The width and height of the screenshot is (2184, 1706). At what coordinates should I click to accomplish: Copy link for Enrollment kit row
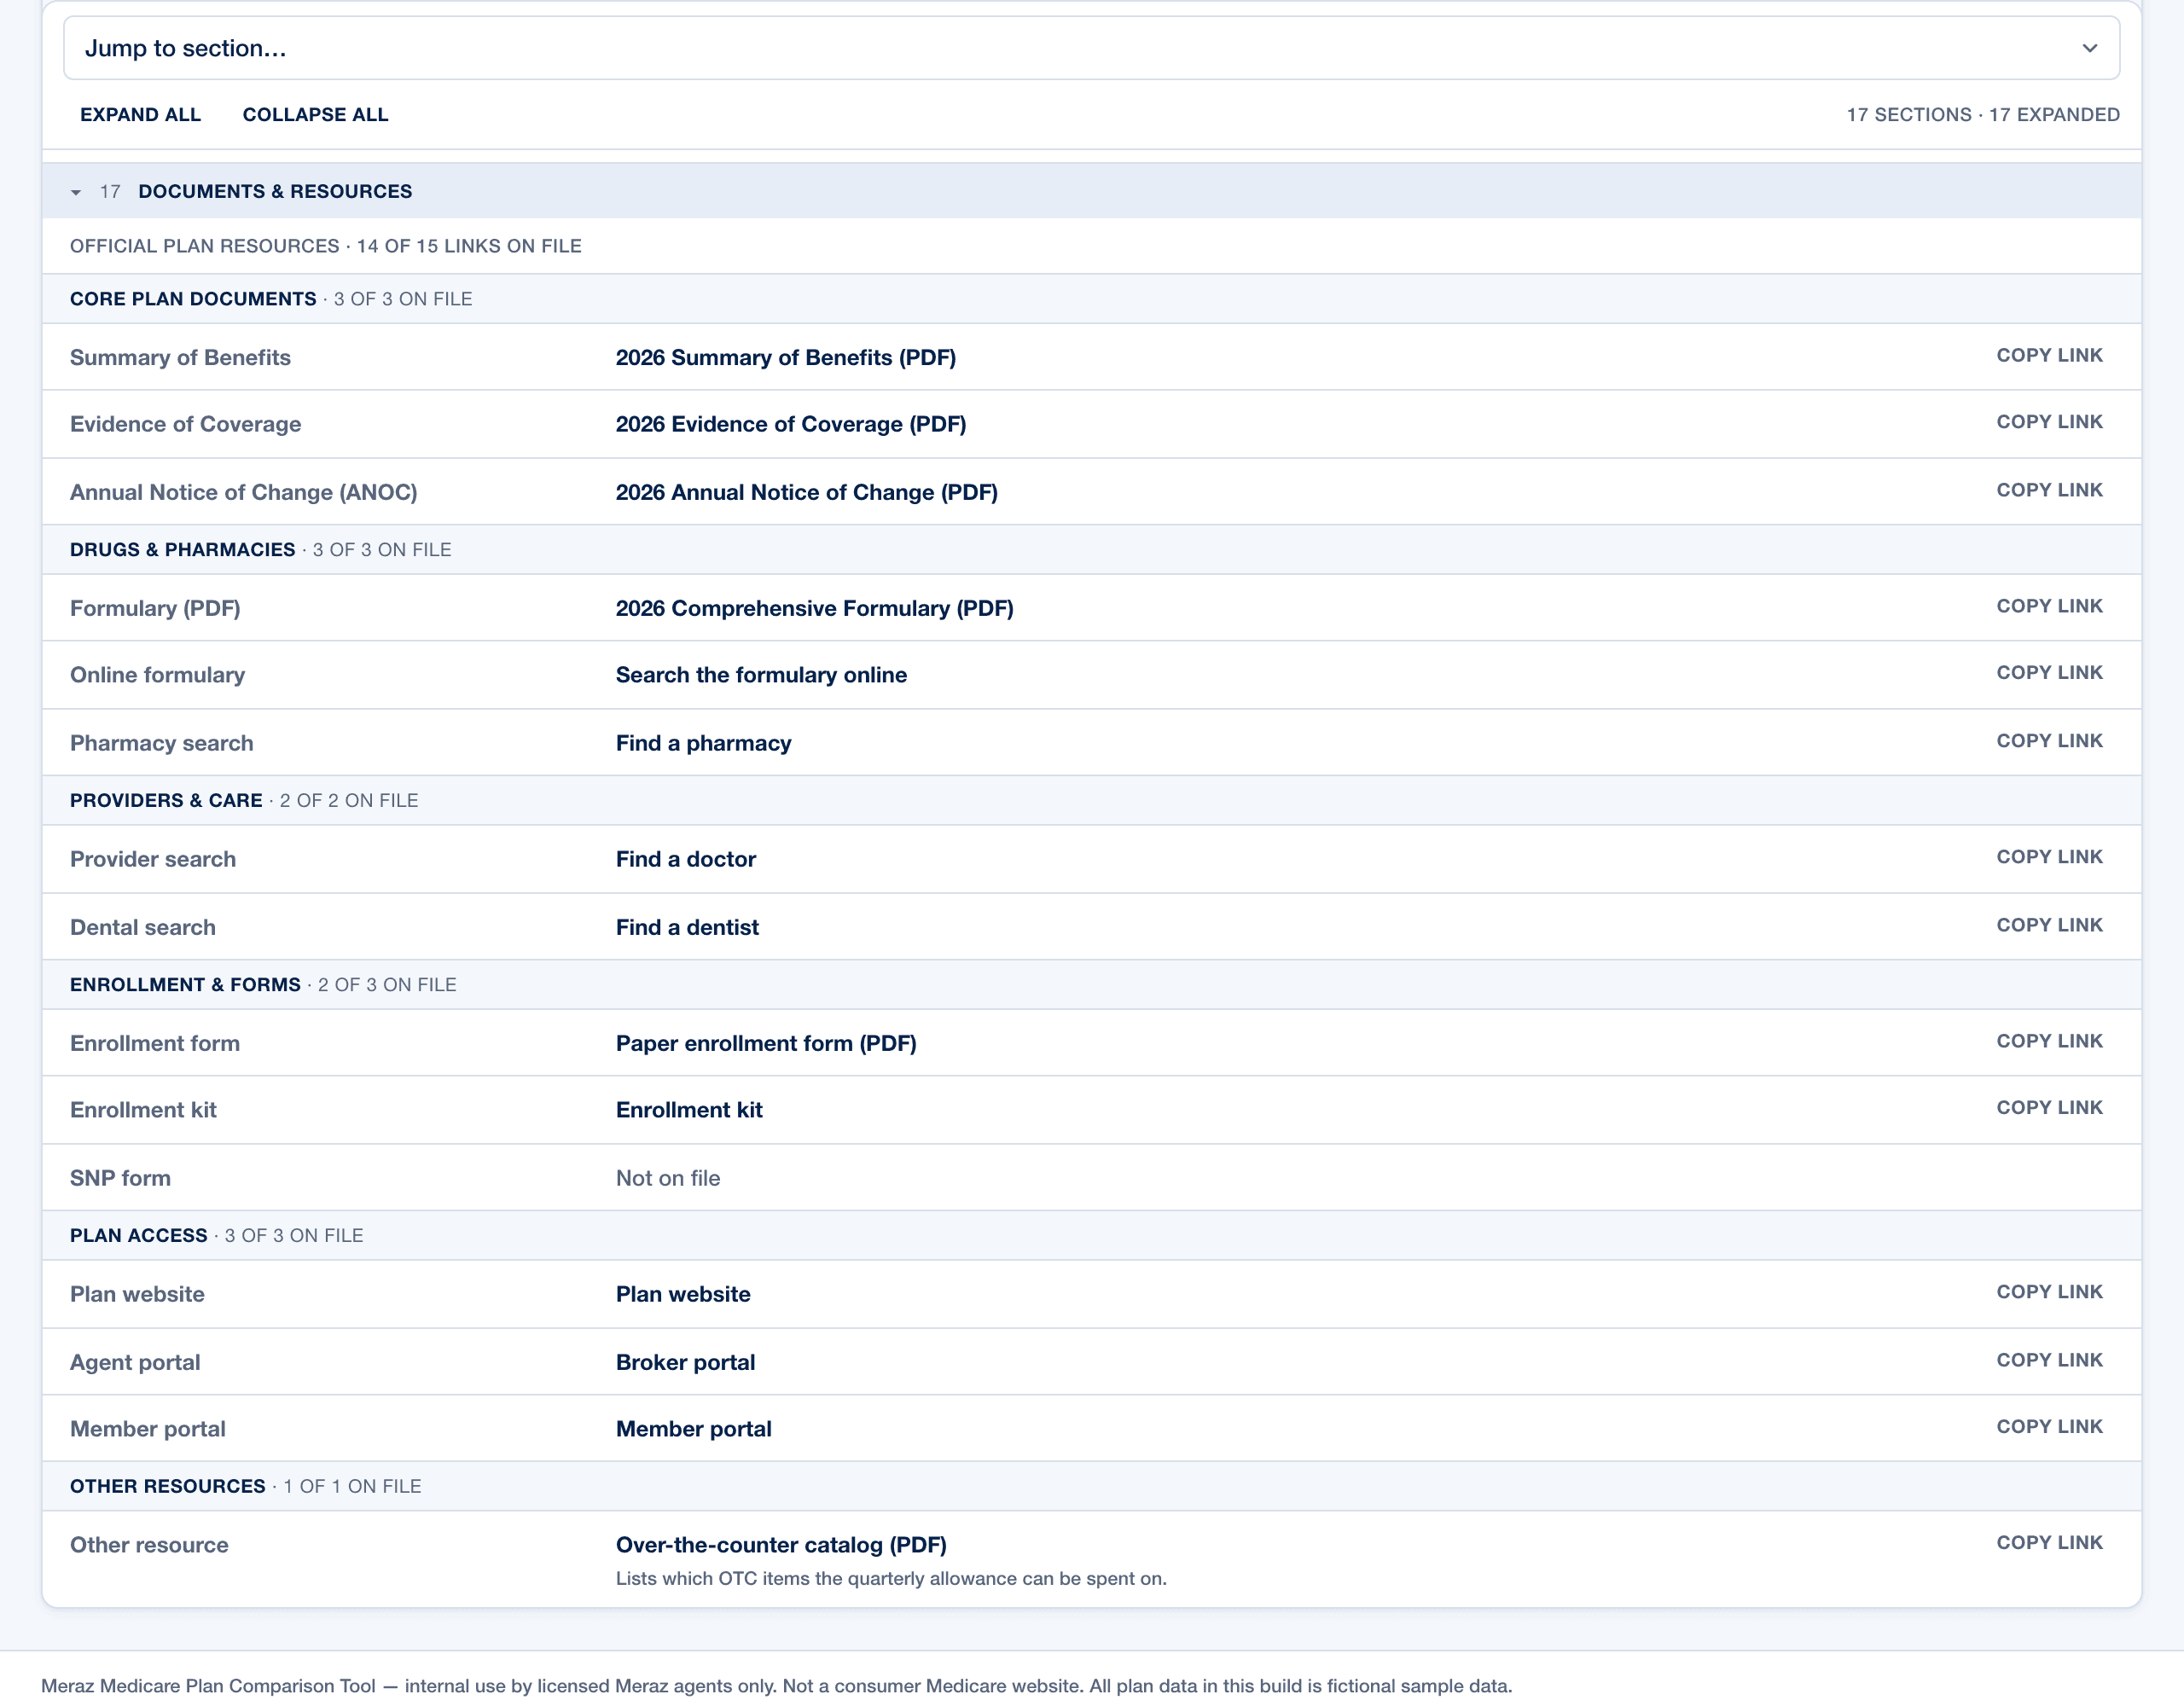[x=2049, y=1108]
